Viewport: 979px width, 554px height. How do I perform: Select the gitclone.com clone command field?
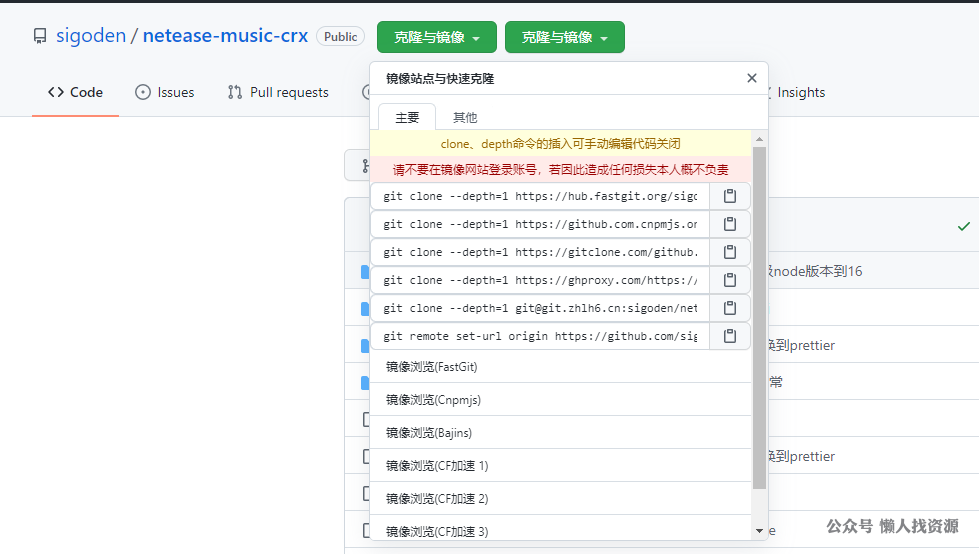click(x=540, y=252)
